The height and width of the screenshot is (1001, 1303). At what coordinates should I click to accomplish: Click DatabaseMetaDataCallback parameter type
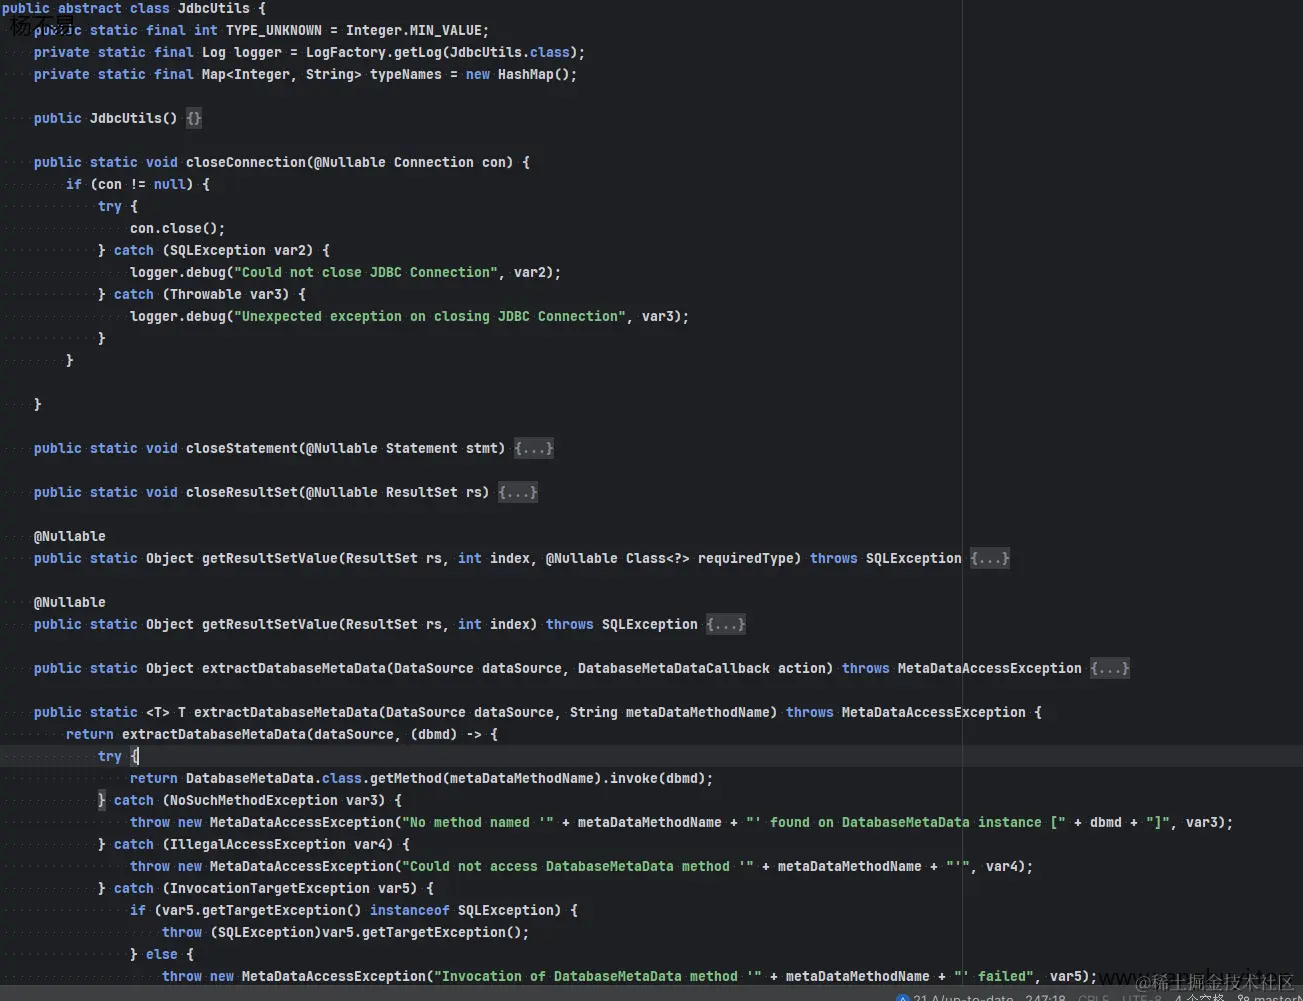(674, 668)
